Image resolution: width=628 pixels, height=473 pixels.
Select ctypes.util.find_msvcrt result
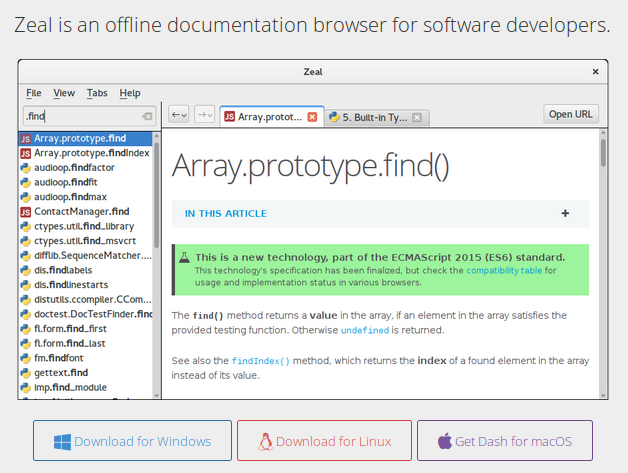86,241
